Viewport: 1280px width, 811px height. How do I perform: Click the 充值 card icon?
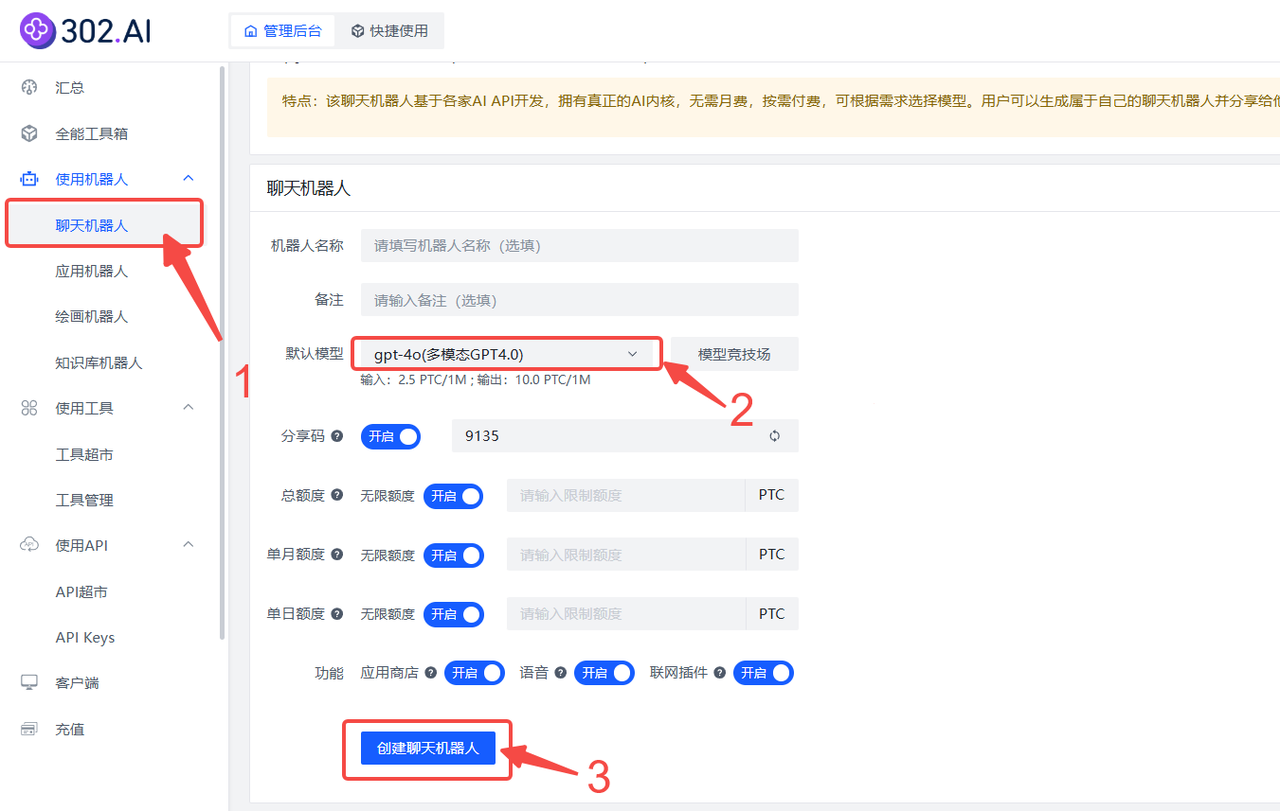[30, 729]
